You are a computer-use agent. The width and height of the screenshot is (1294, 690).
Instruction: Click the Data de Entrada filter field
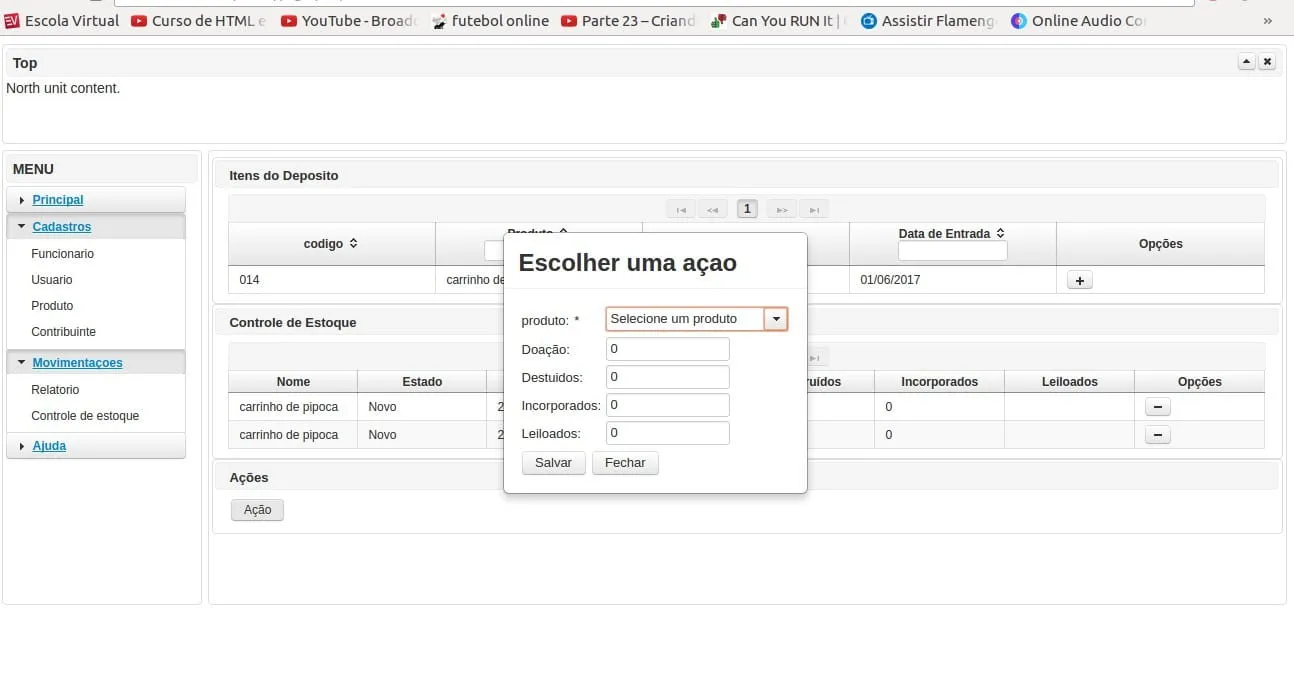952,252
